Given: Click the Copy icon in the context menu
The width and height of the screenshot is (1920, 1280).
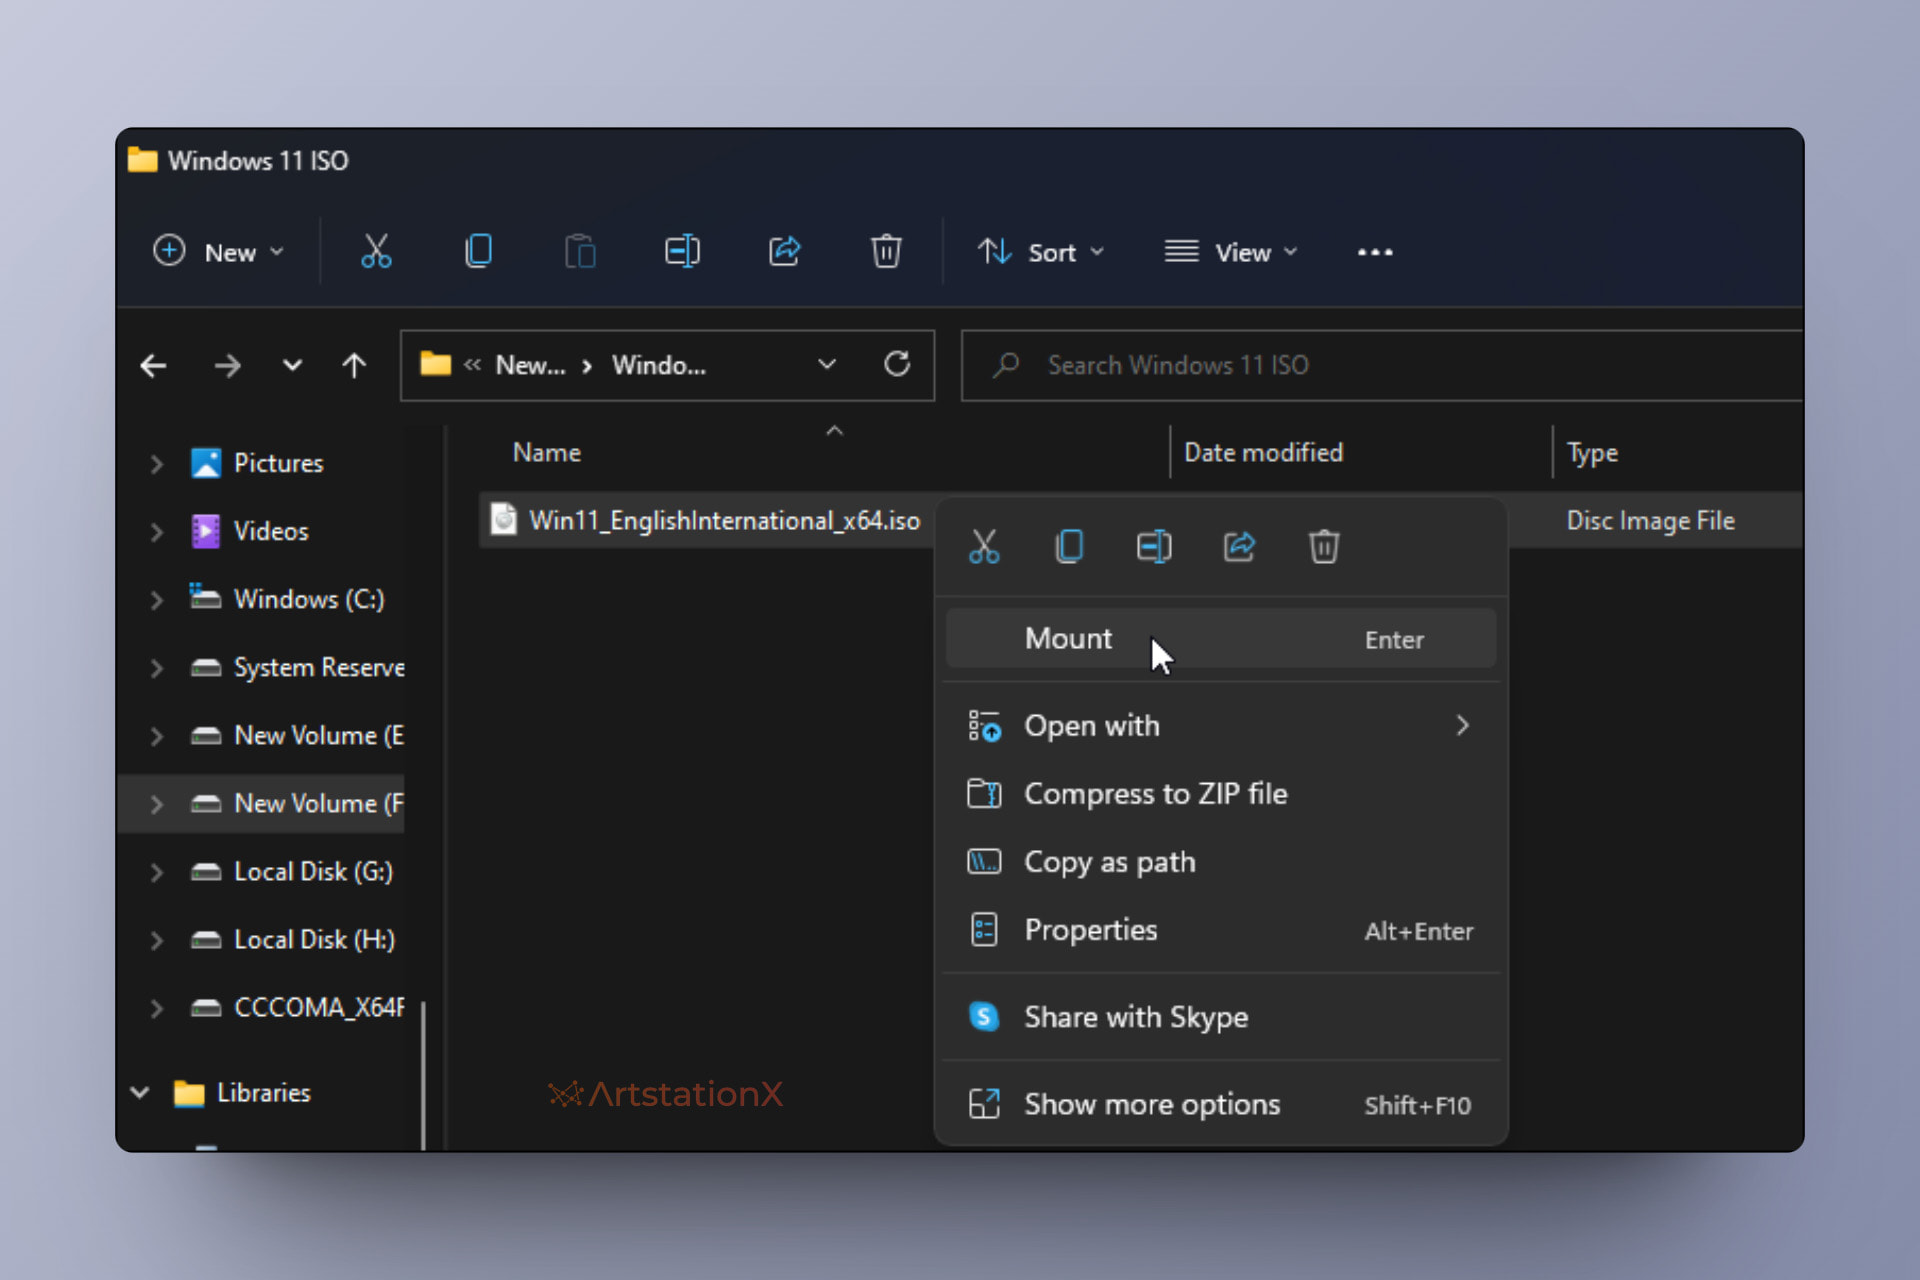Looking at the screenshot, I should pos(1069,547).
